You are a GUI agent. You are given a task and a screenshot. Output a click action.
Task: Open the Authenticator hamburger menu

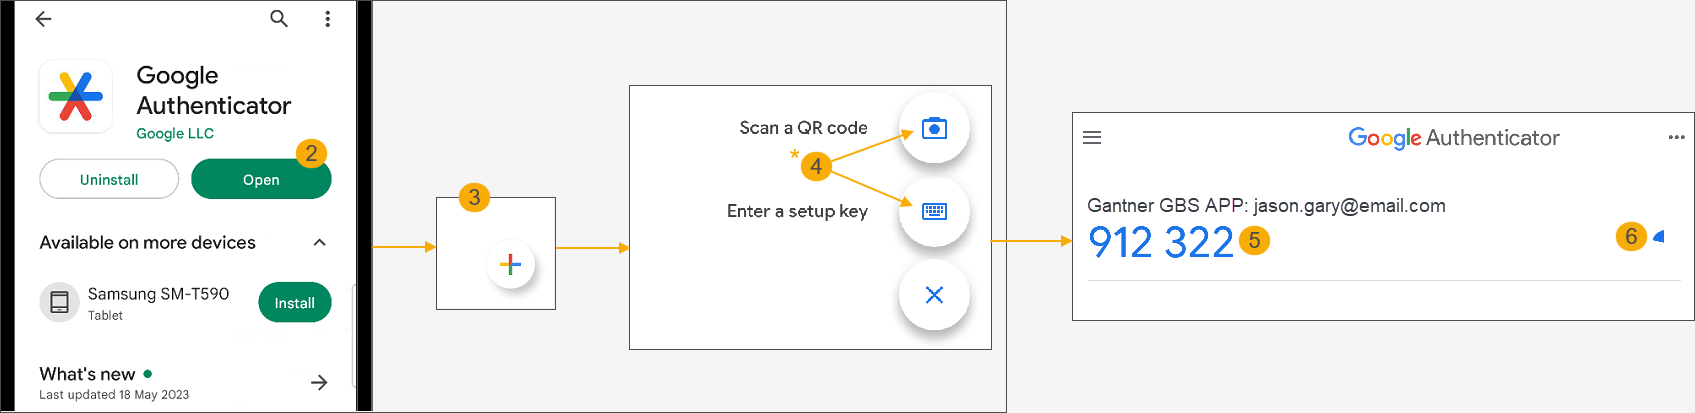(1092, 138)
